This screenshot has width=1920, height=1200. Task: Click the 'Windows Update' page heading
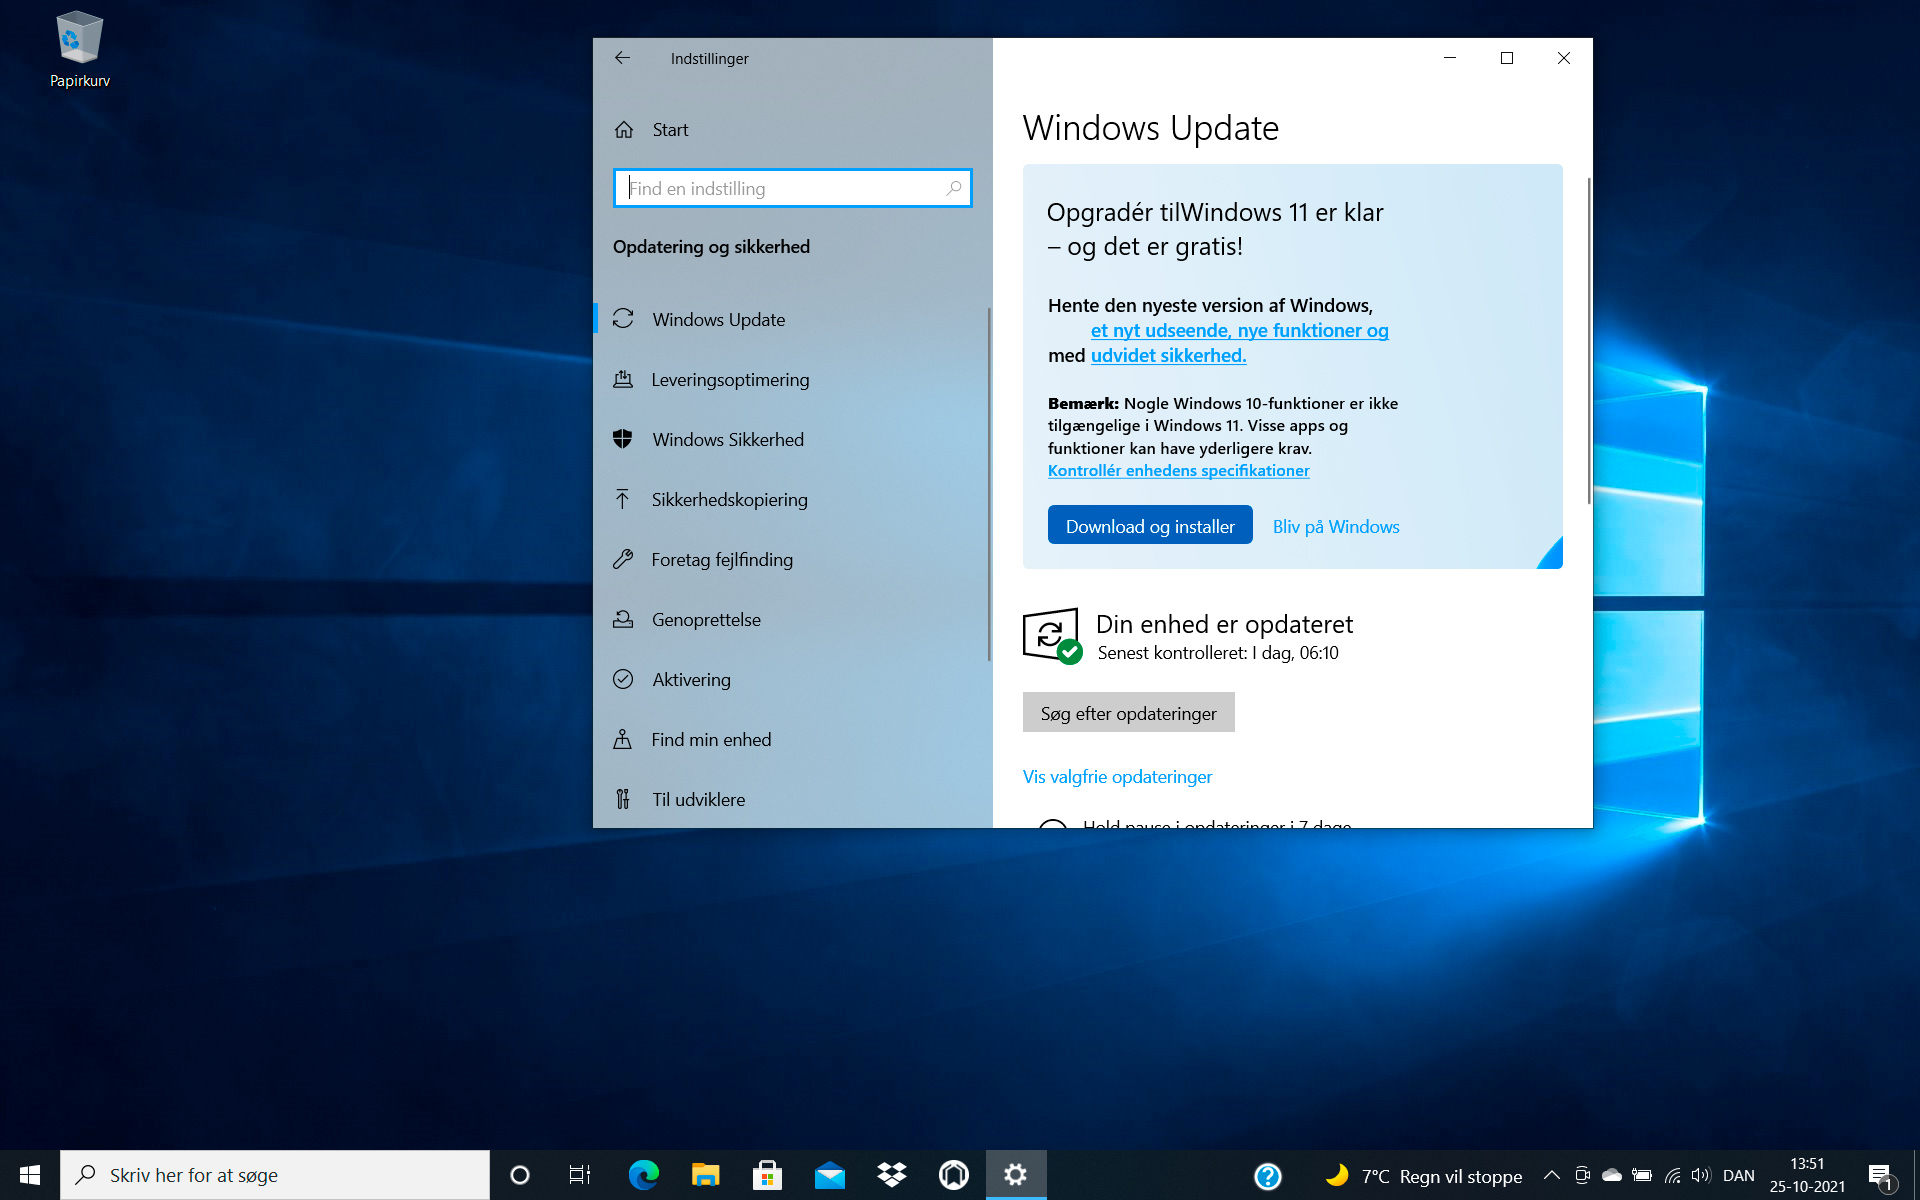click(x=1150, y=128)
